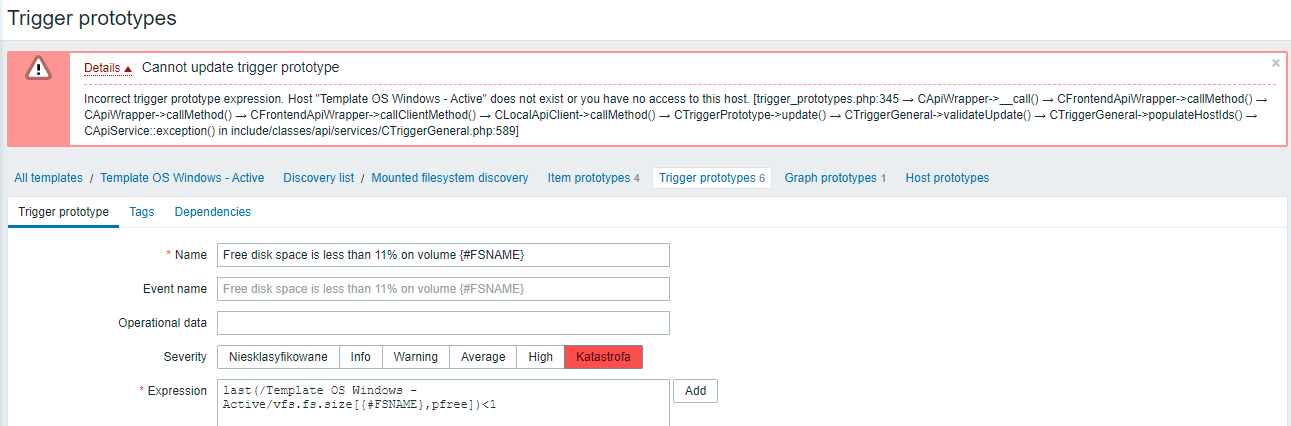The image size is (1291, 426).
Task: Switch to the Dependencies tab
Action: click(213, 212)
